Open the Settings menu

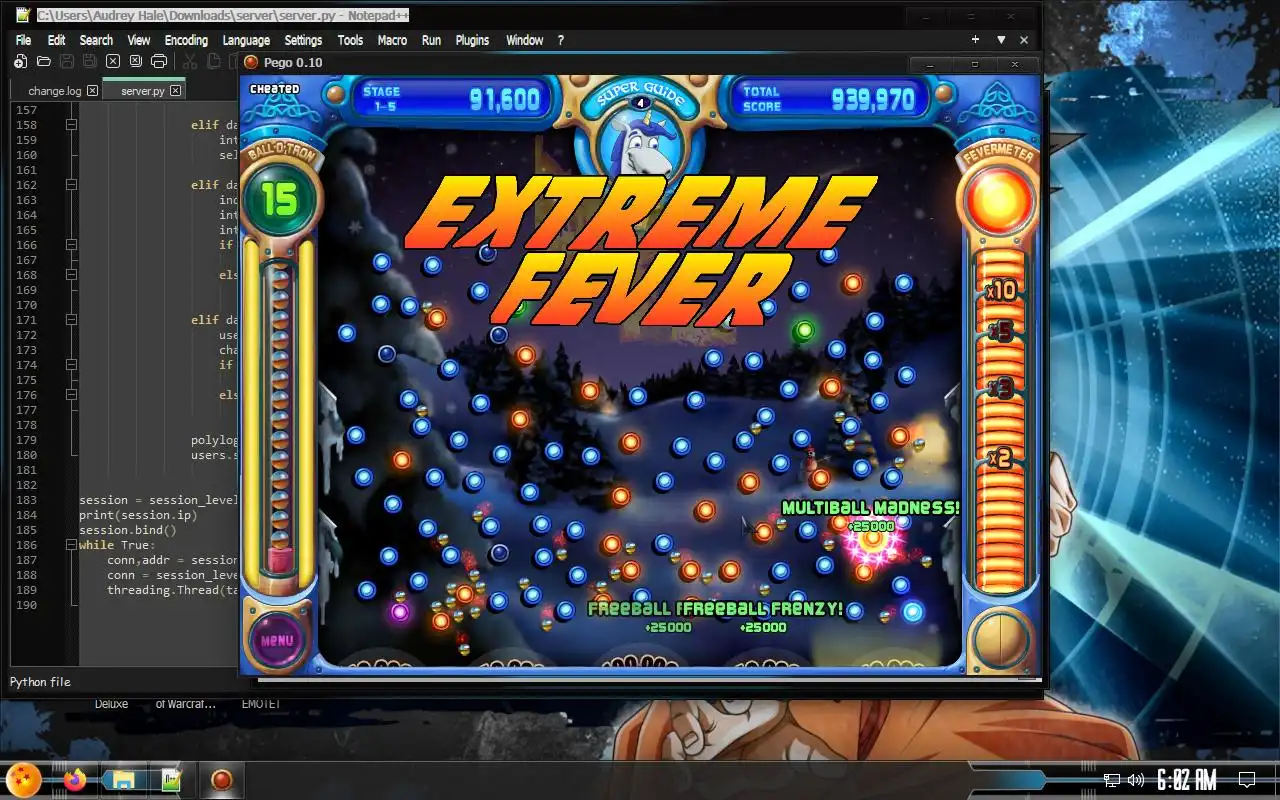[x=303, y=40]
